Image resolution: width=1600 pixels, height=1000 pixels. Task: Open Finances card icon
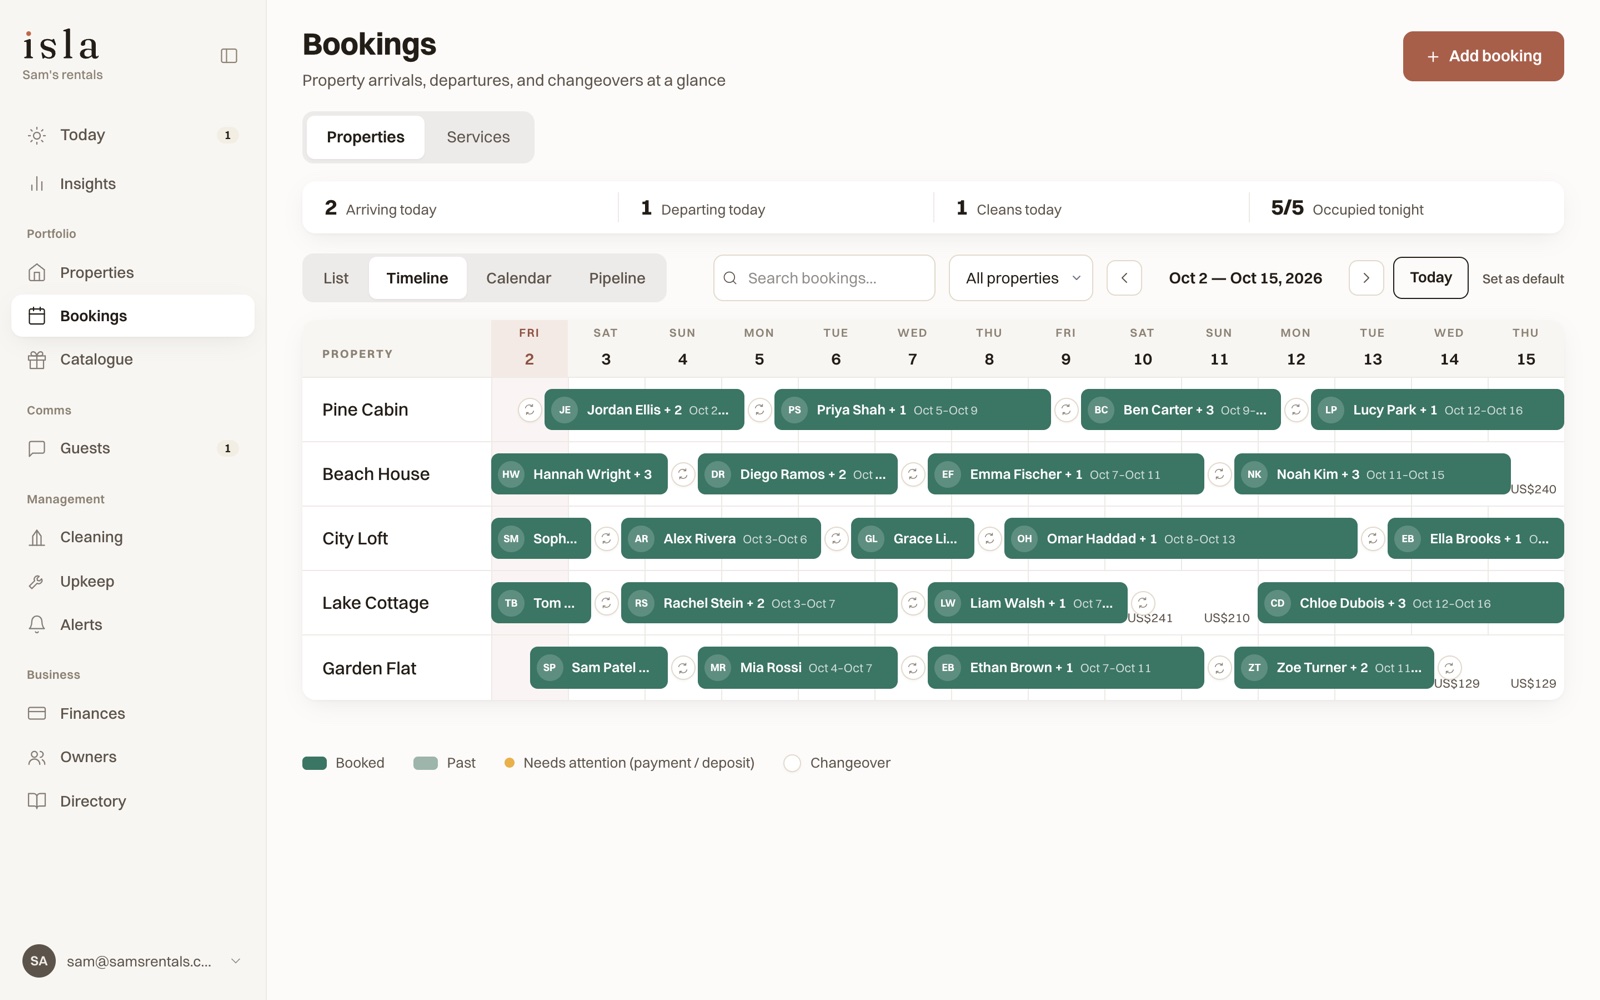click(37, 713)
